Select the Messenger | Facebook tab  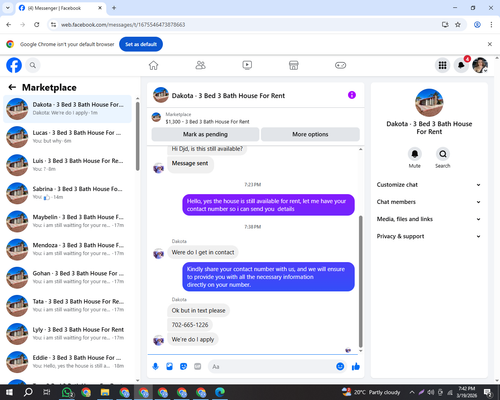pyautogui.click(x=60, y=8)
